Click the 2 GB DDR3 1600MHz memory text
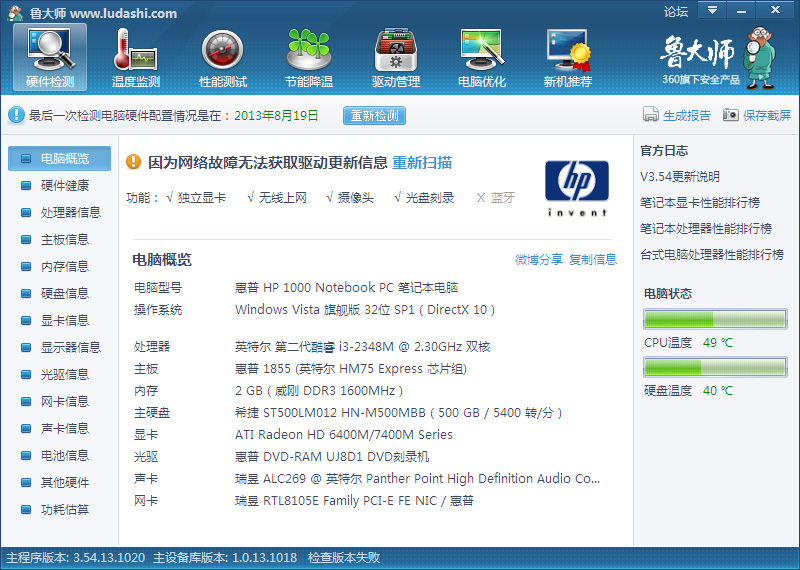Viewport: 800px width, 570px height. click(x=319, y=391)
